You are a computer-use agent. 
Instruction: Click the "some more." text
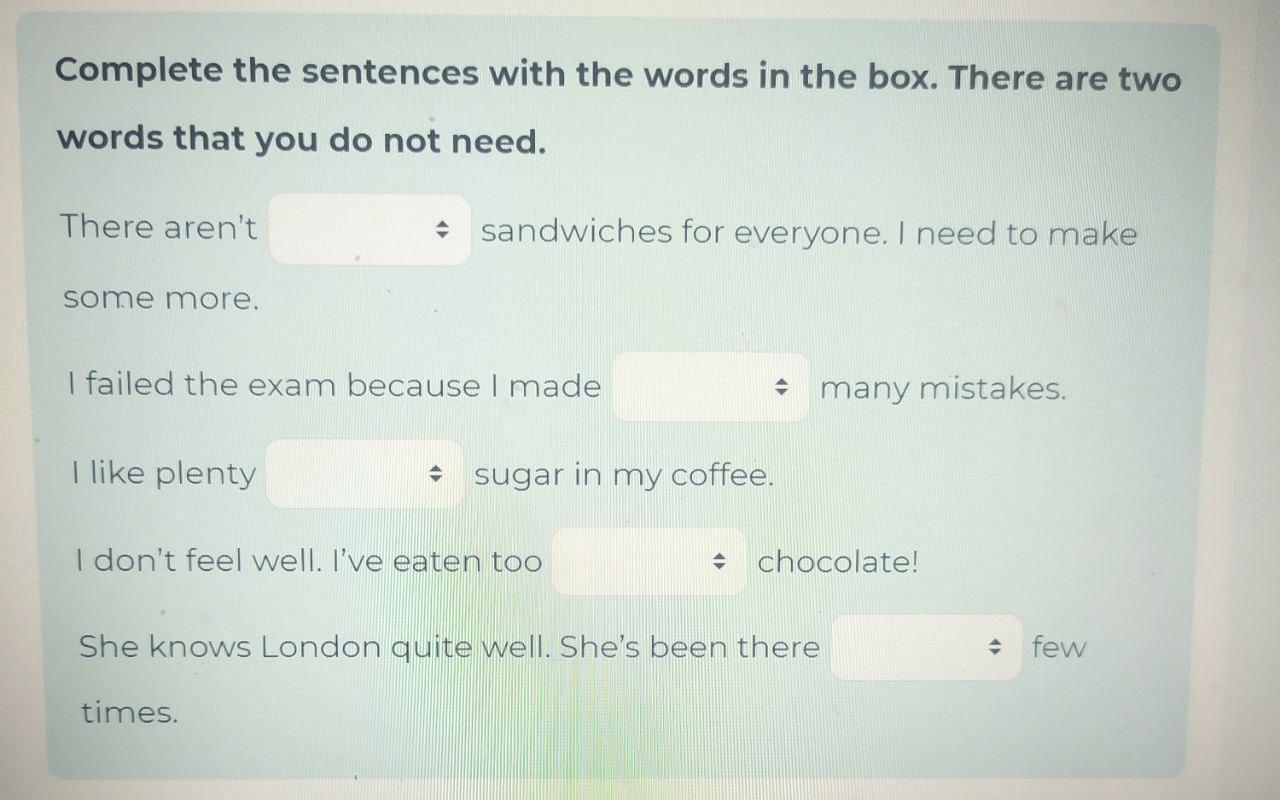pos(161,299)
